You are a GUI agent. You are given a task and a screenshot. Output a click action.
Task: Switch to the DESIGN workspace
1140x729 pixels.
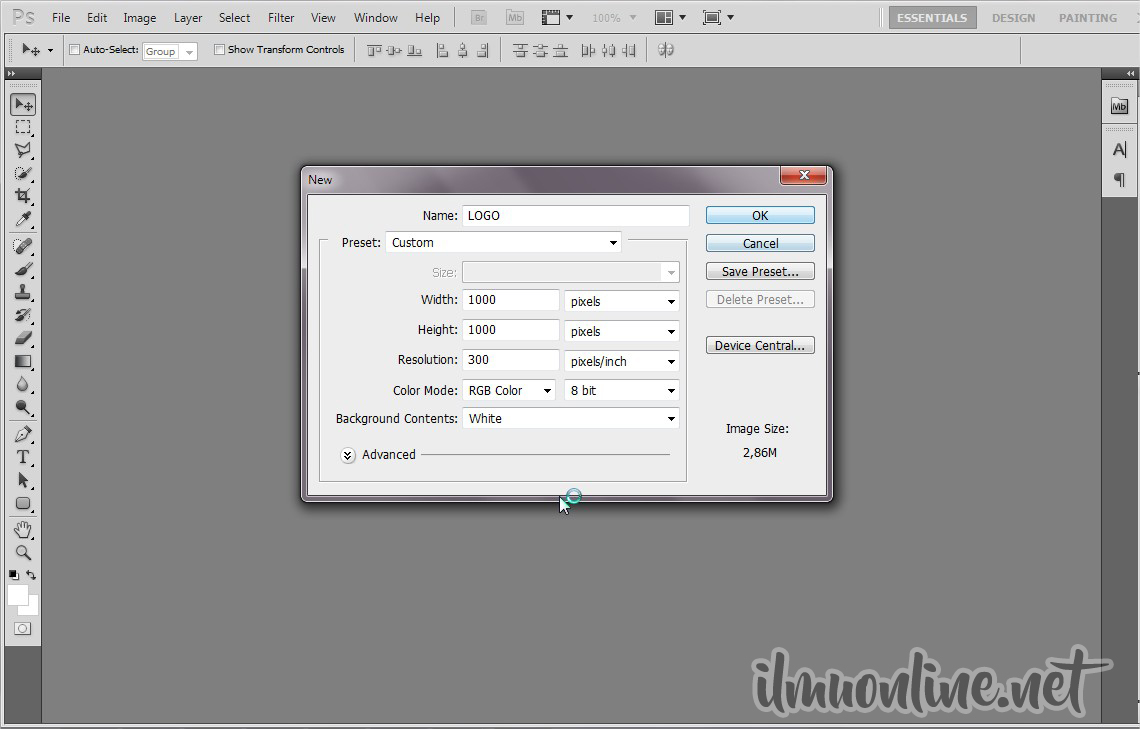click(x=1013, y=18)
